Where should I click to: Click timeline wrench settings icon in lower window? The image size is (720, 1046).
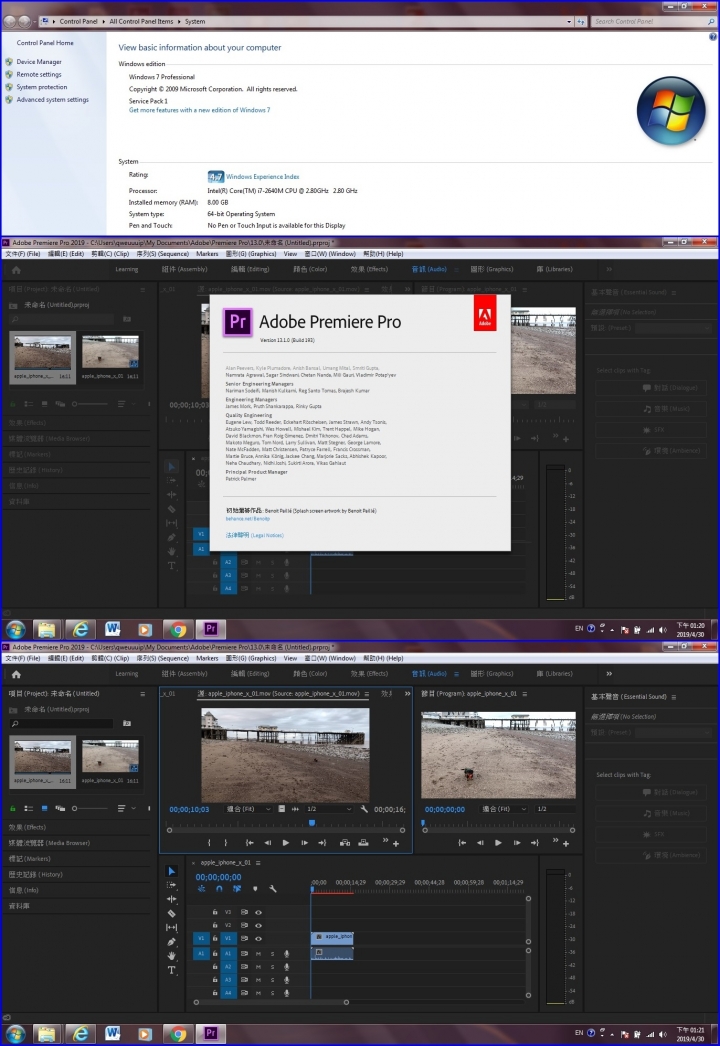(273, 889)
